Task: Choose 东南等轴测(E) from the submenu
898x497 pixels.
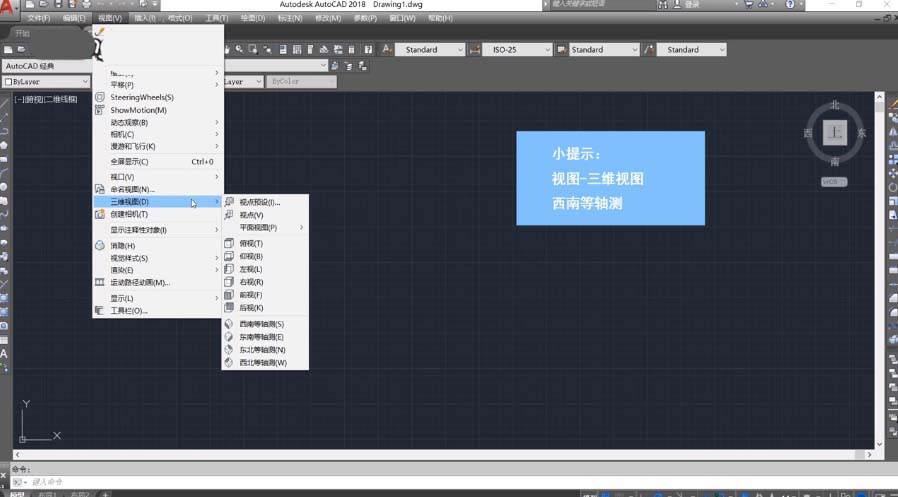Action: tap(266, 337)
